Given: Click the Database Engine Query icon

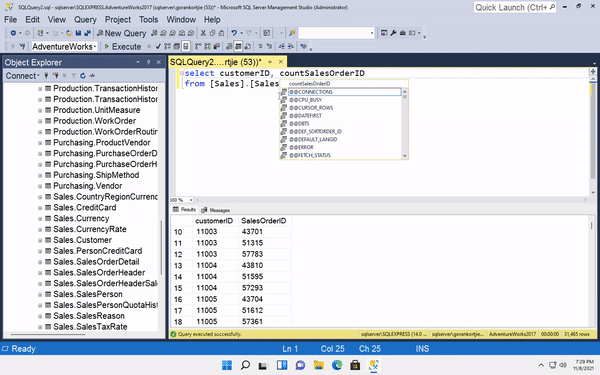Looking at the screenshot, I should coord(154,33).
